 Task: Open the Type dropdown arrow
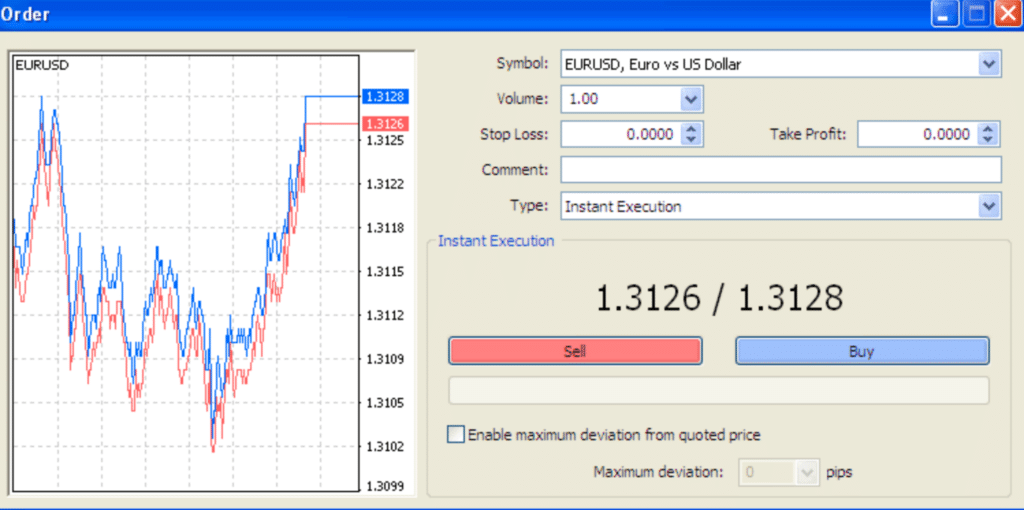point(989,206)
